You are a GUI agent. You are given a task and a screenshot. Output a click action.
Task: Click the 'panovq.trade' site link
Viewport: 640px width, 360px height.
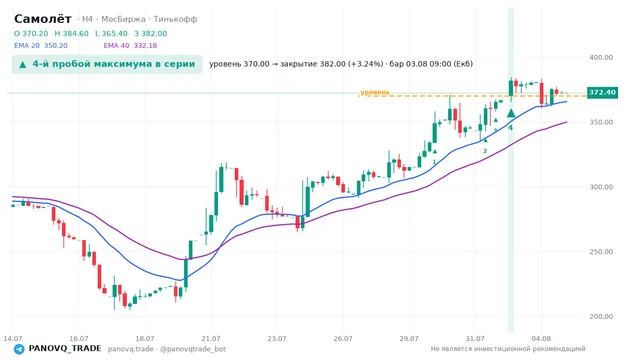point(131,349)
